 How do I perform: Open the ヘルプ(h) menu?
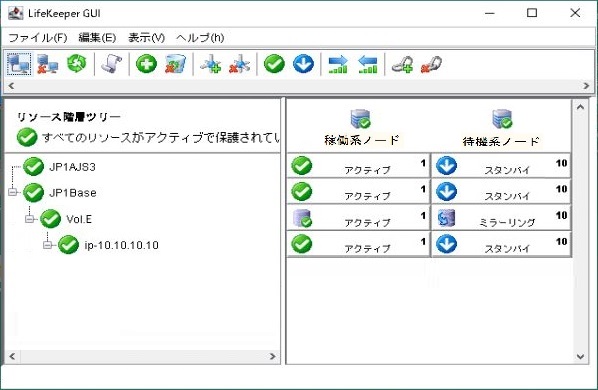pyautogui.click(x=200, y=38)
